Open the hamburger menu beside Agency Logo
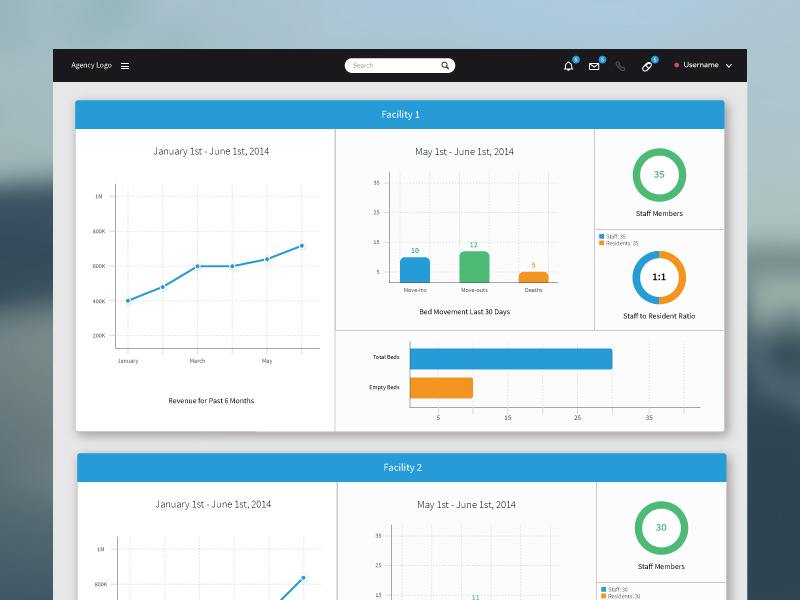The image size is (800, 600). [x=124, y=66]
